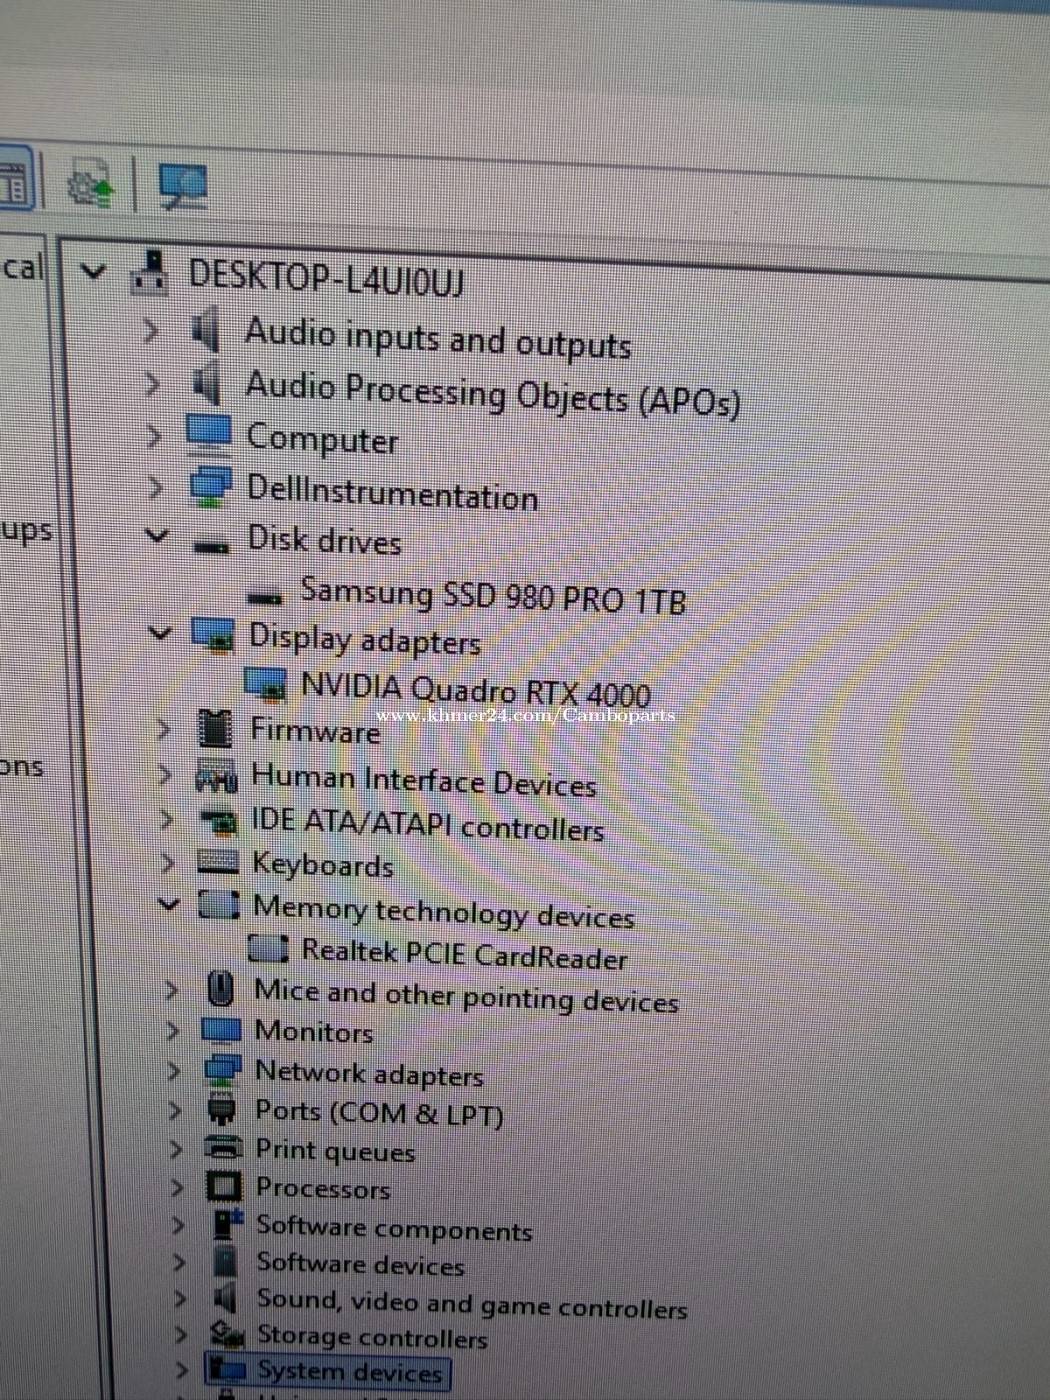Expand the Network adapters category
The image size is (1050, 1400).
click(x=174, y=1070)
